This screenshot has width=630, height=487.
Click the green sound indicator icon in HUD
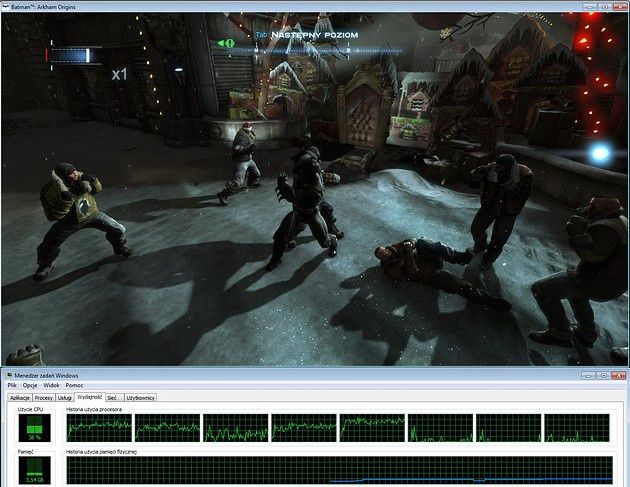tap(226, 43)
